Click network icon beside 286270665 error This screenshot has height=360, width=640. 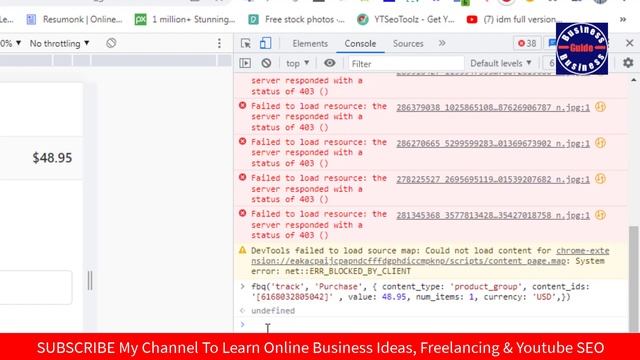point(600,143)
